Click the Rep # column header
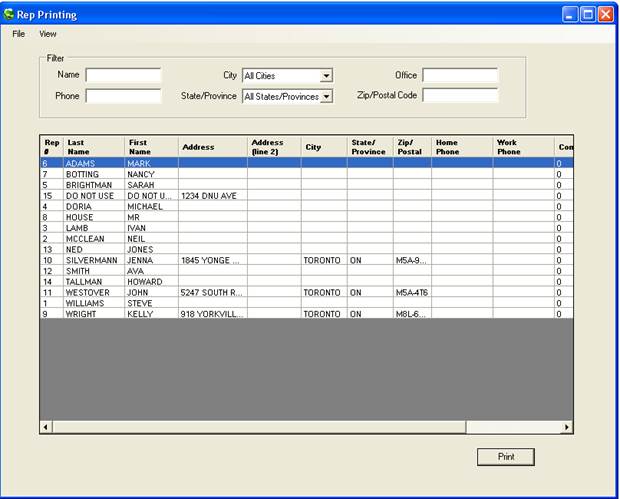Image resolution: width=620 pixels, height=499 pixels. [x=51, y=147]
